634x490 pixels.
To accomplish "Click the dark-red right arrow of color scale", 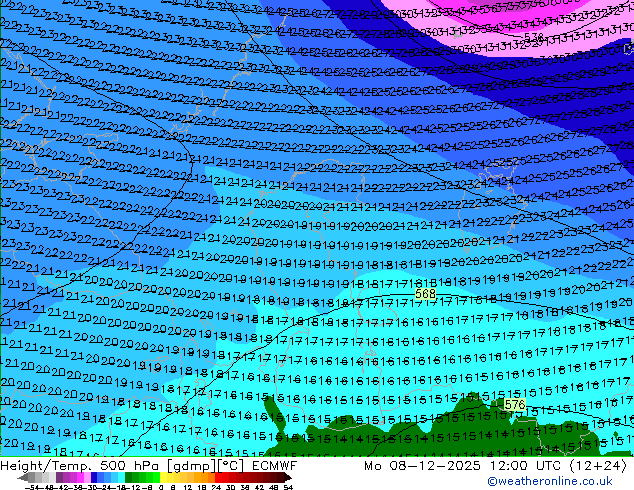I will (287, 477).
